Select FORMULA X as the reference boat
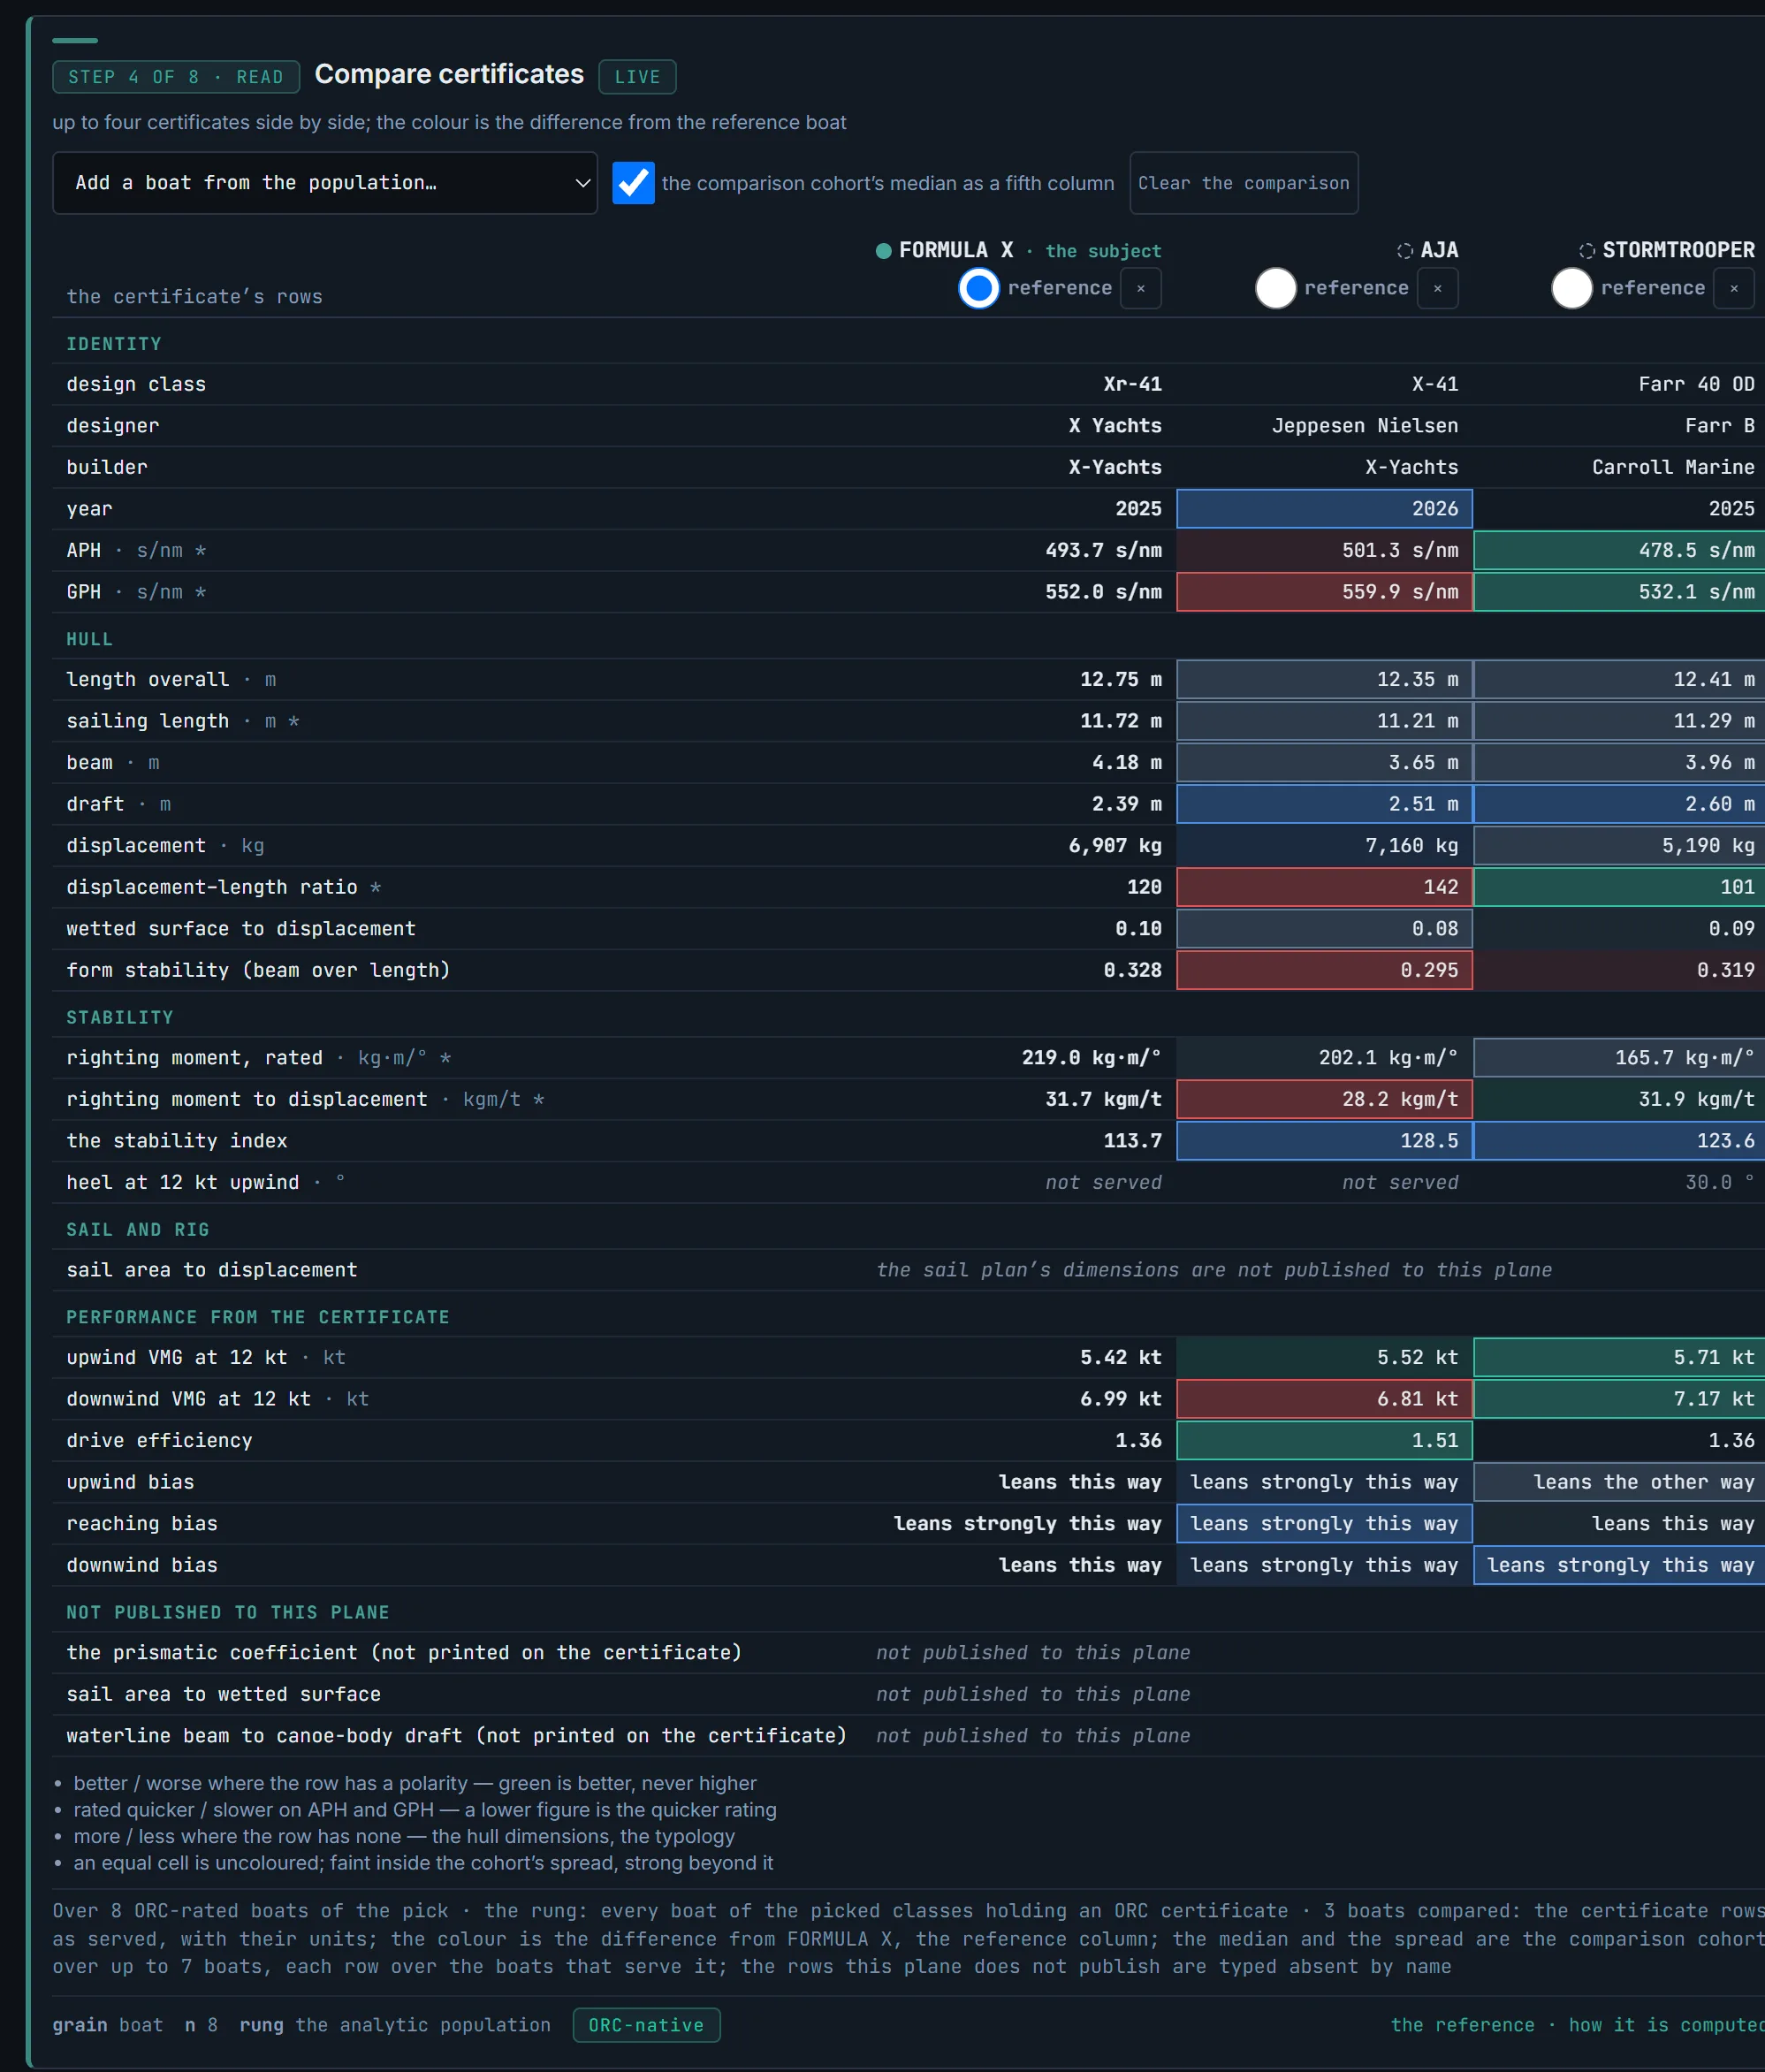This screenshot has height=2072, width=1765. (x=978, y=288)
